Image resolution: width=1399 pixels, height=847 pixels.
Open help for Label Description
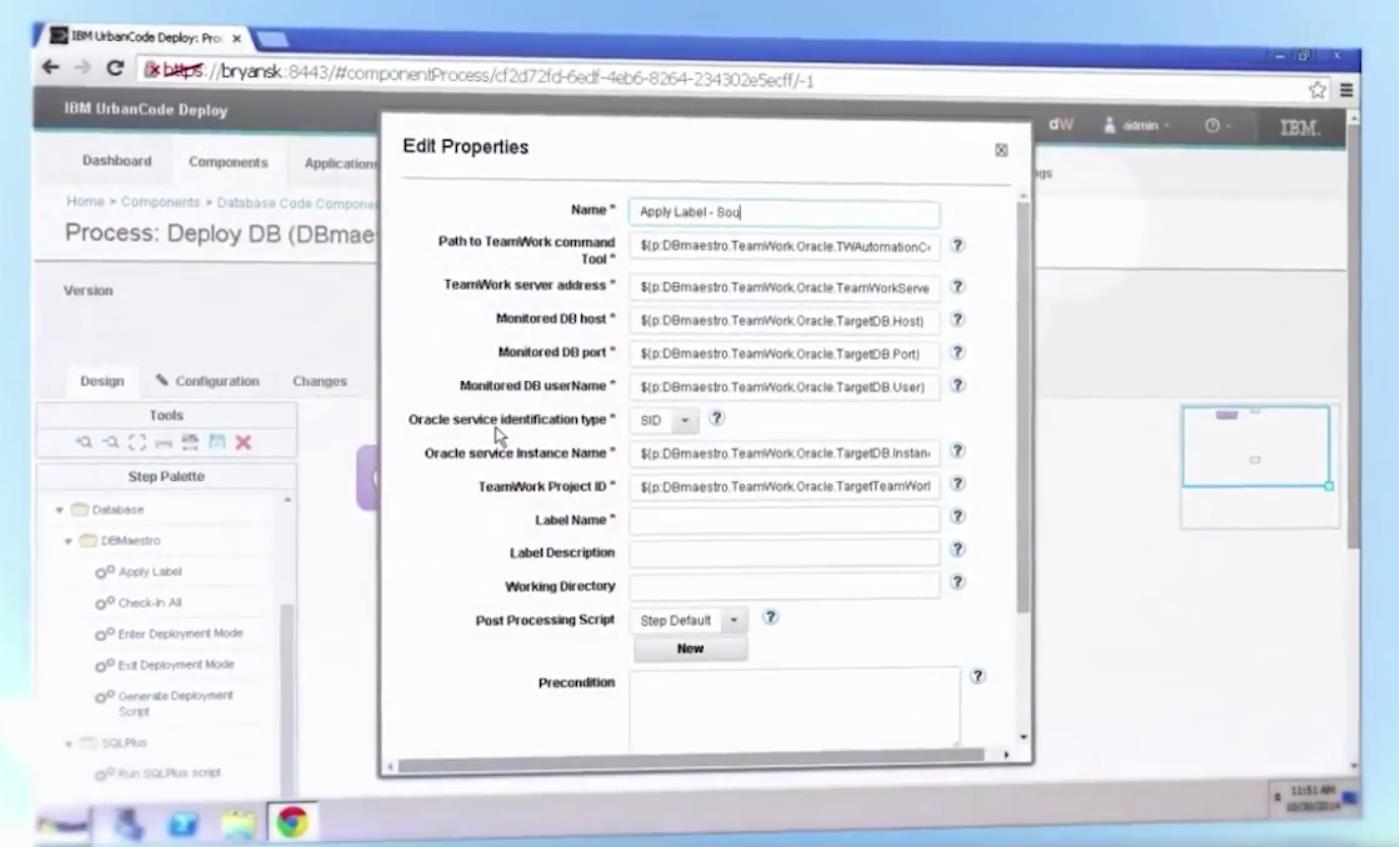click(957, 549)
